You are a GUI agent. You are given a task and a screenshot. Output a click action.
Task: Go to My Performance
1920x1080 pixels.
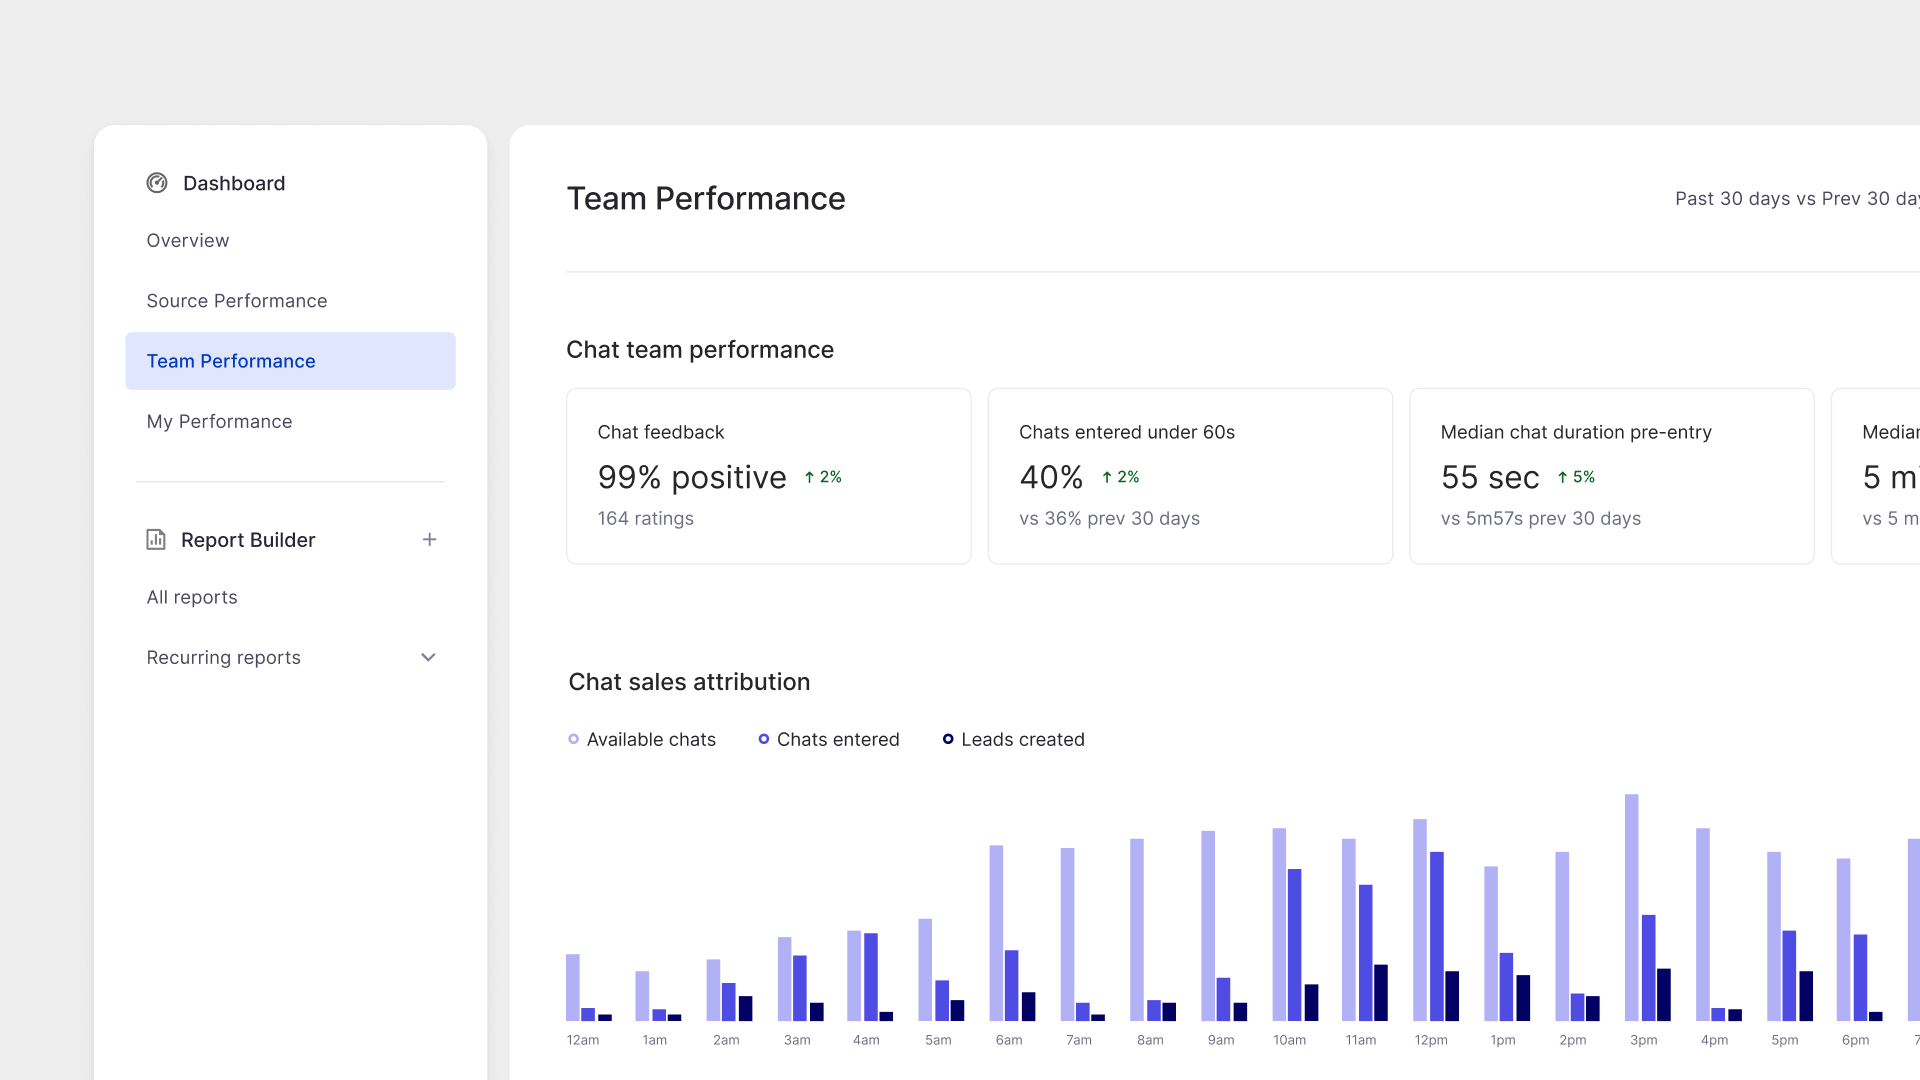pyautogui.click(x=219, y=422)
